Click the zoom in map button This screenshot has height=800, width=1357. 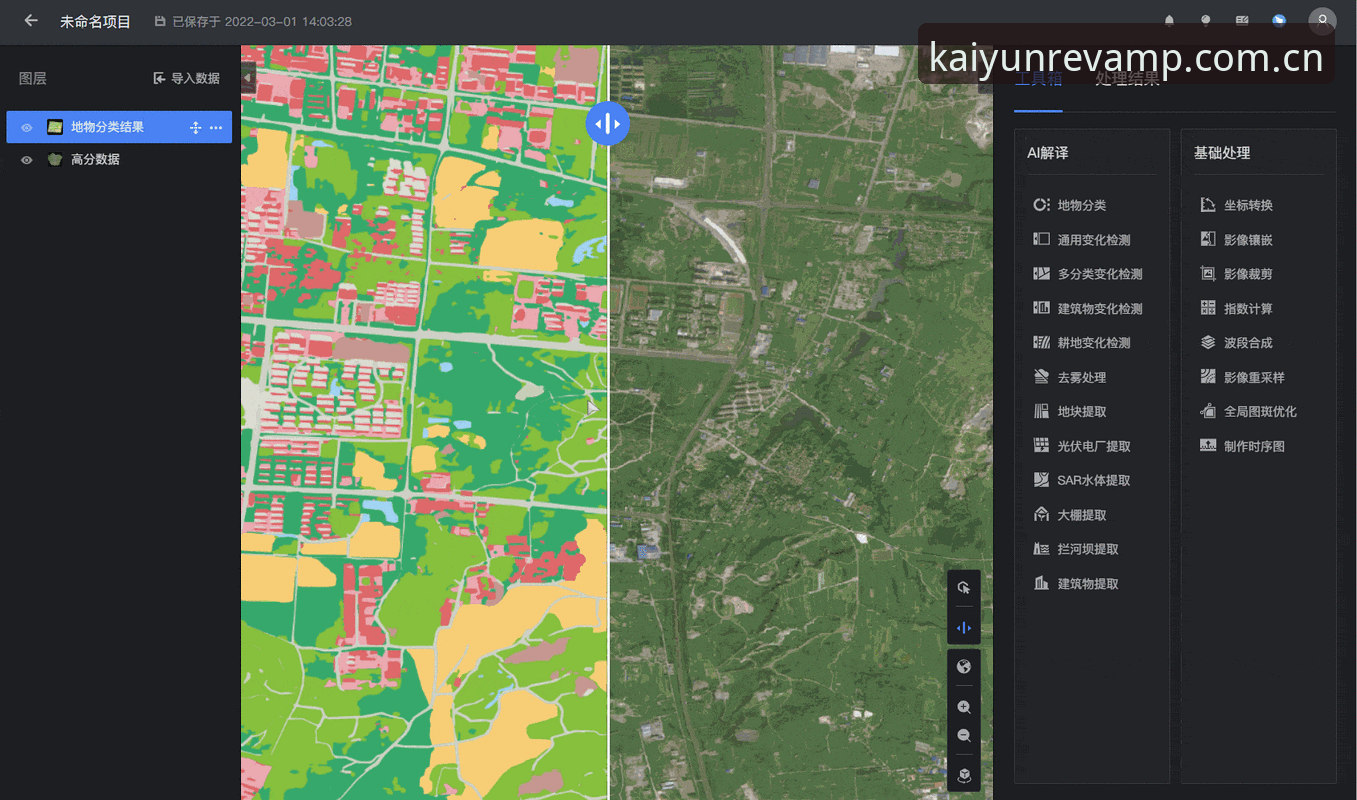[964, 707]
